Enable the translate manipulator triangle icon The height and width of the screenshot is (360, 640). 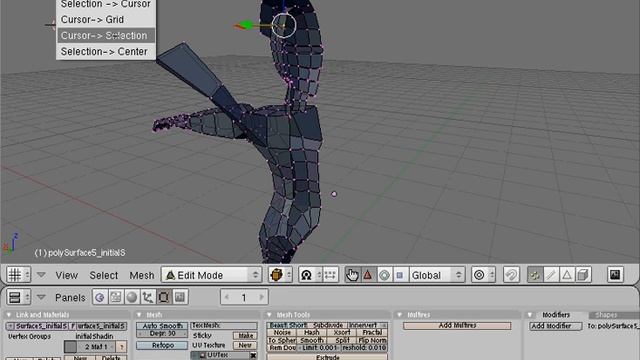tap(368, 275)
